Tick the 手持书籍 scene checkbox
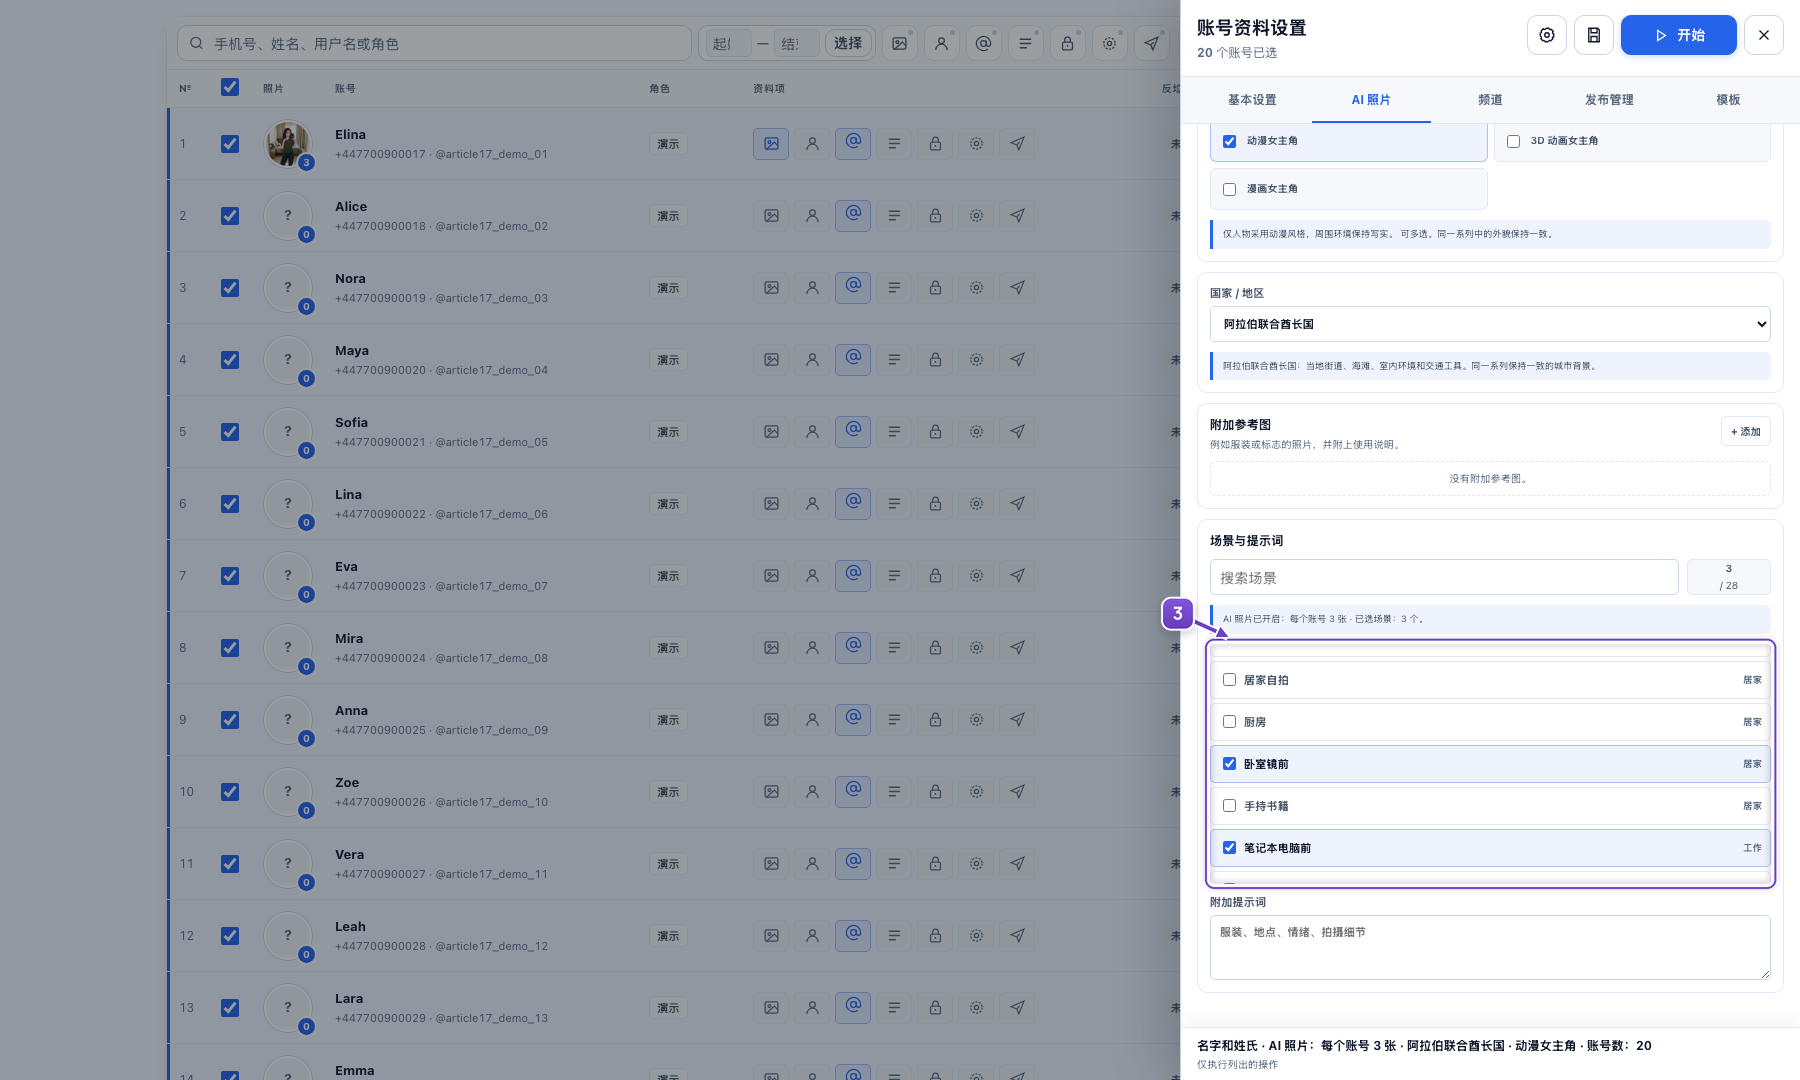Screen dimensions: 1800x1080 1230,806
